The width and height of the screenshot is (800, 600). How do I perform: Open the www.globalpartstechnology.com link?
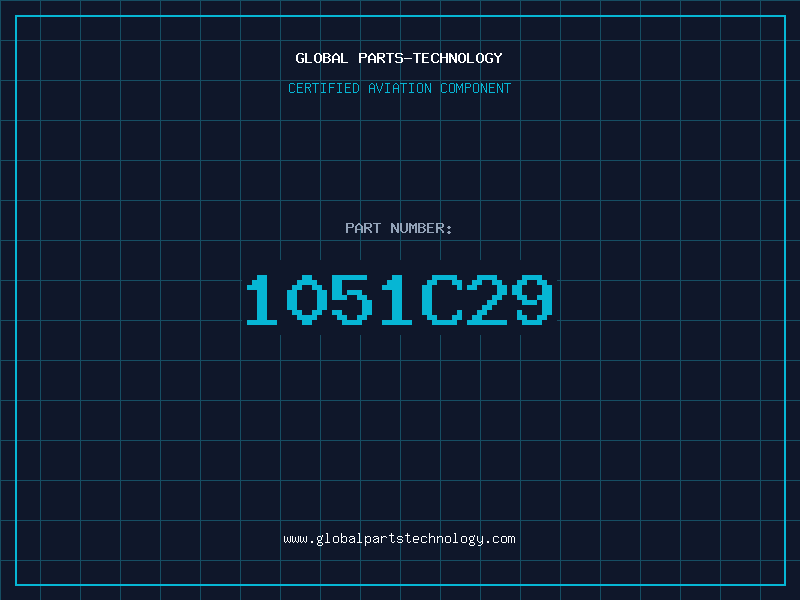pyautogui.click(x=399, y=539)
